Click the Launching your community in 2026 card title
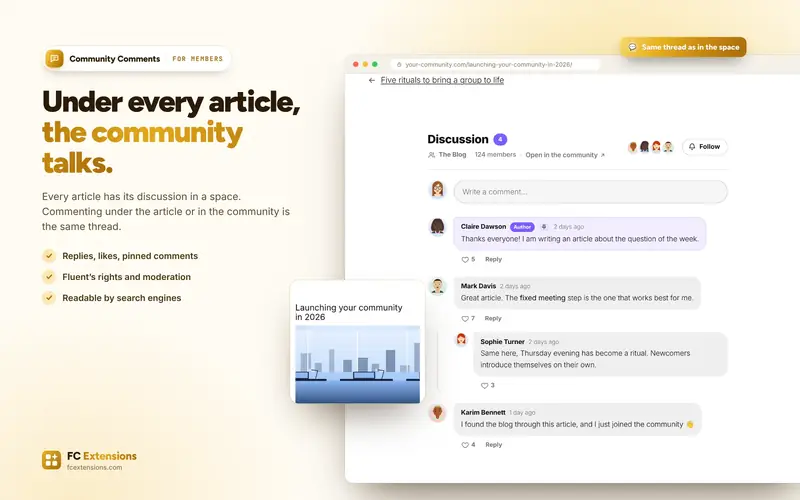Screen dimensions: 800x500 348,312
